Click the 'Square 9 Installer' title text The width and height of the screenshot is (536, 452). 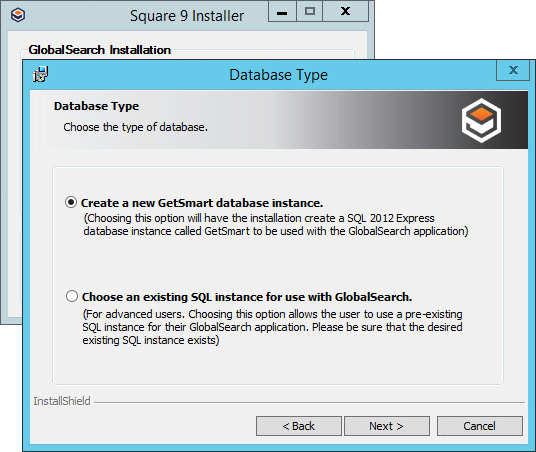click(187, 16)
